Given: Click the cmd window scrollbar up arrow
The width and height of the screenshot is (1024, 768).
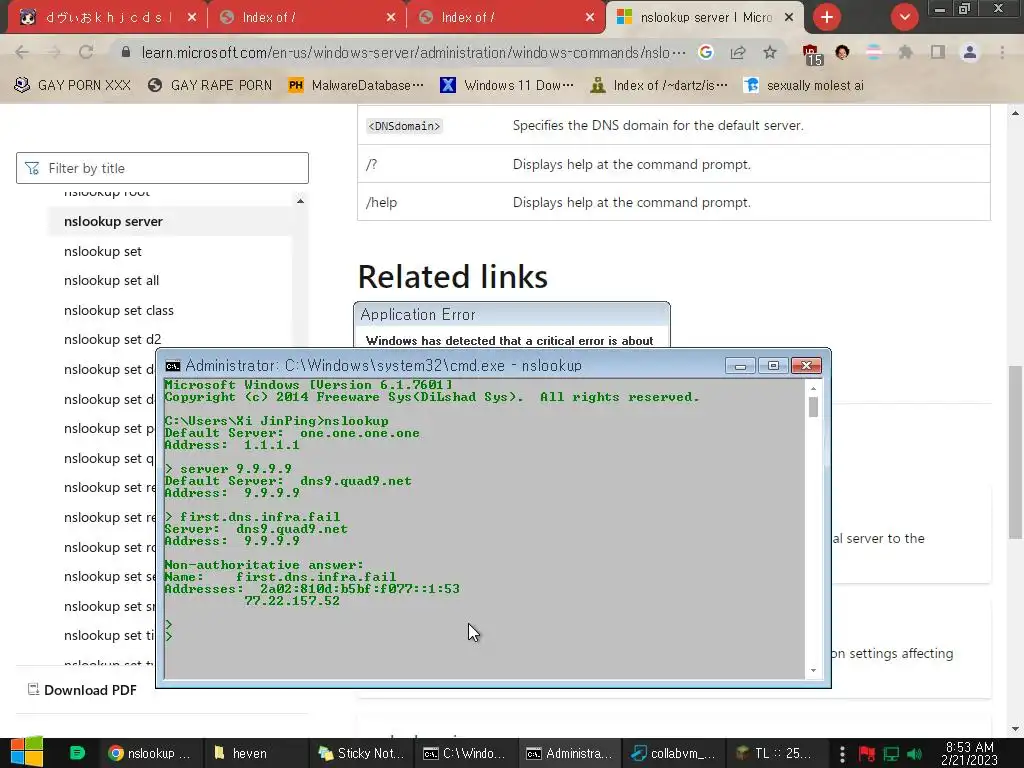Looking at the screenshot, I should click(813, 389).
